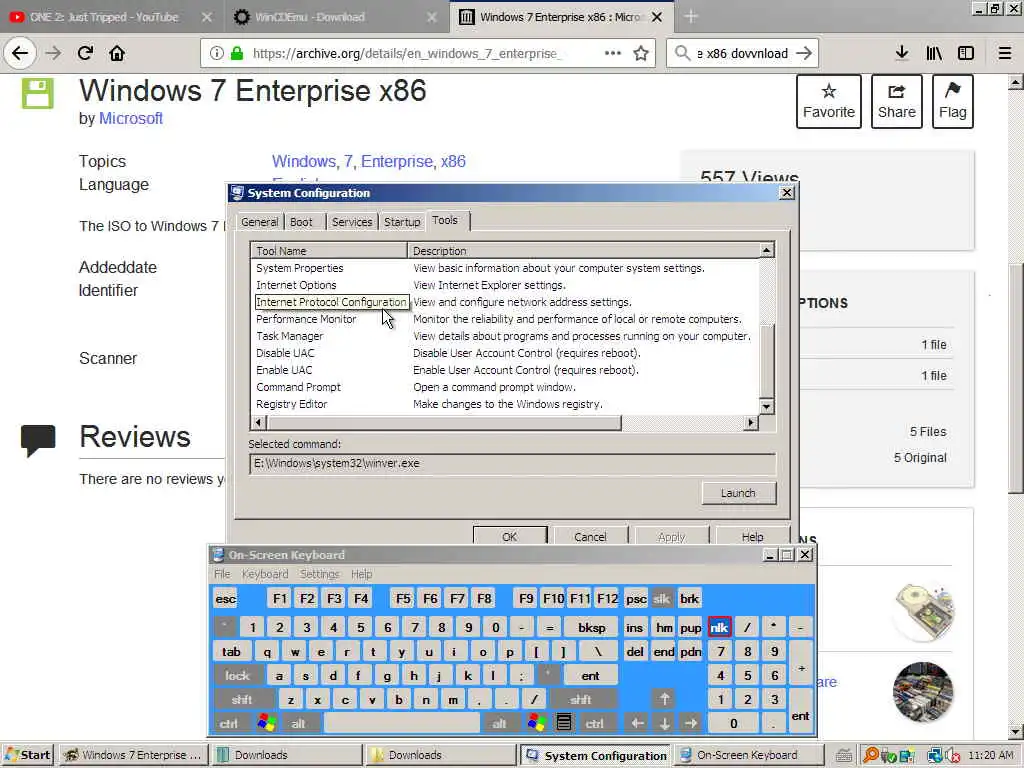Toggle the left shft key
1024x768 pixels.
[242, 699]
